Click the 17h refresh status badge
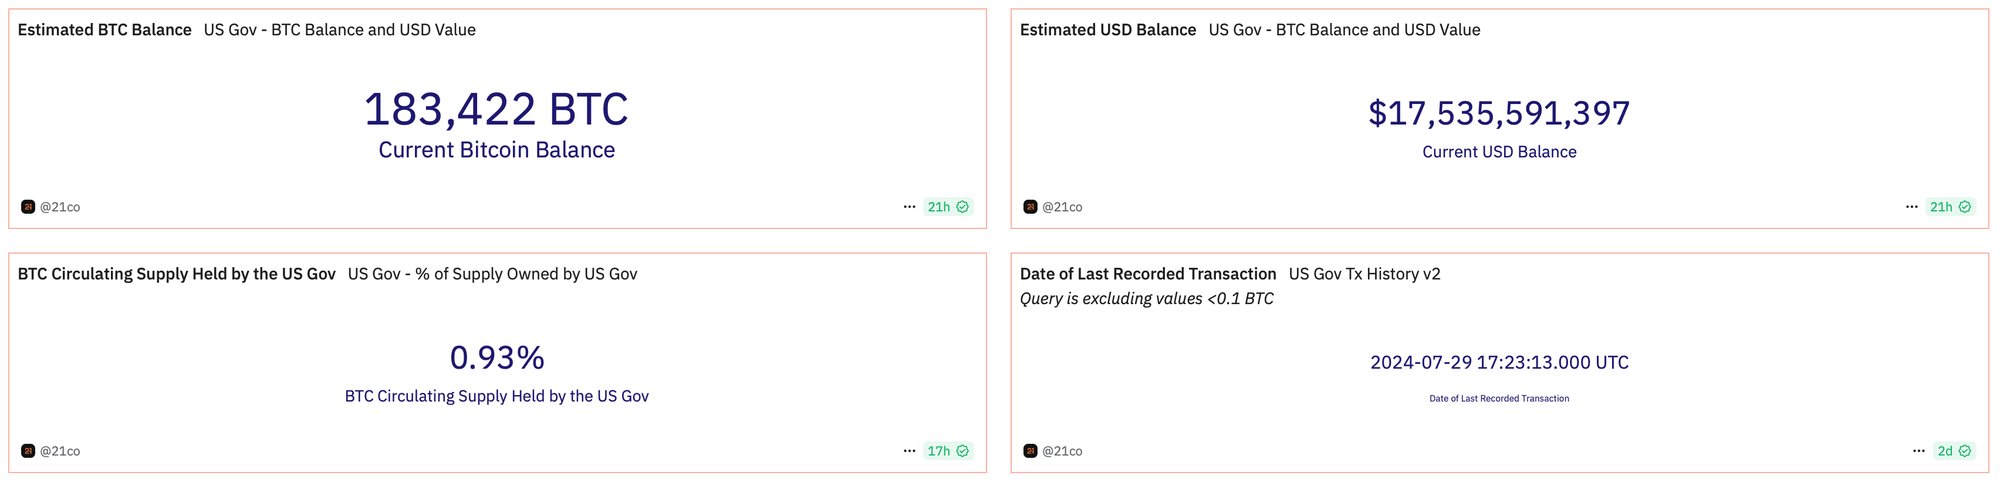2000x485 pixels. [x=947, y=451]
